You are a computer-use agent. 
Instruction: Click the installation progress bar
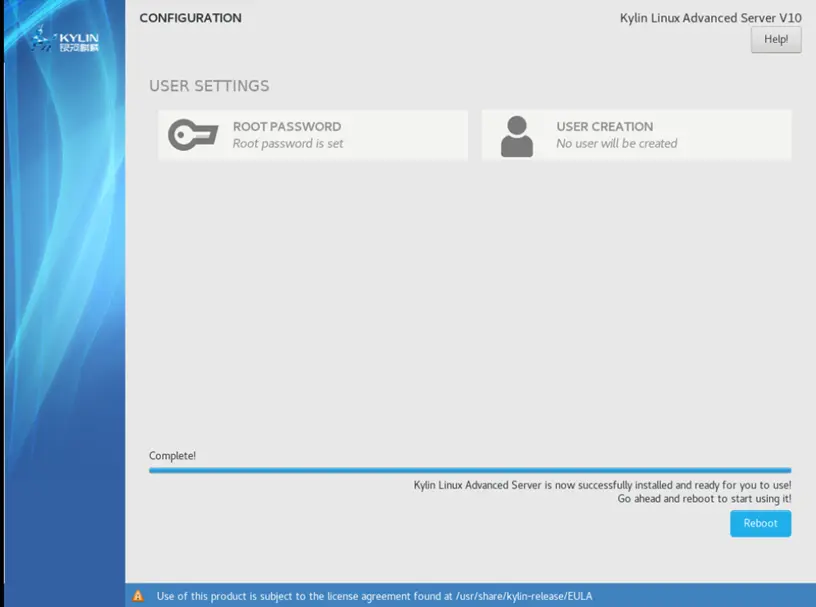pyautogui.click(x=470, y=470)
